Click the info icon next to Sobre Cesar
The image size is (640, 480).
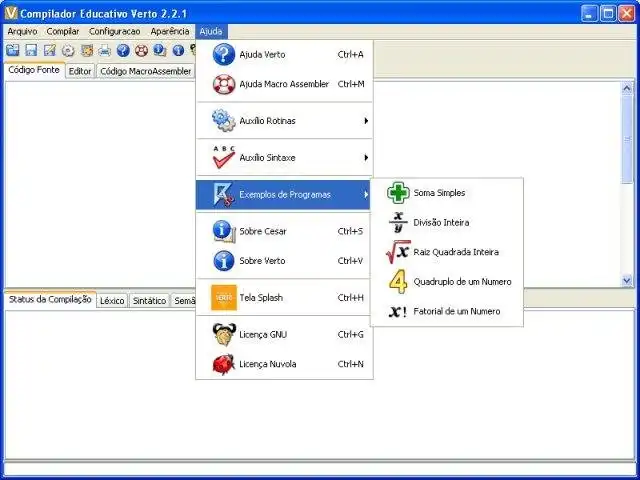(x=224, y=231)
